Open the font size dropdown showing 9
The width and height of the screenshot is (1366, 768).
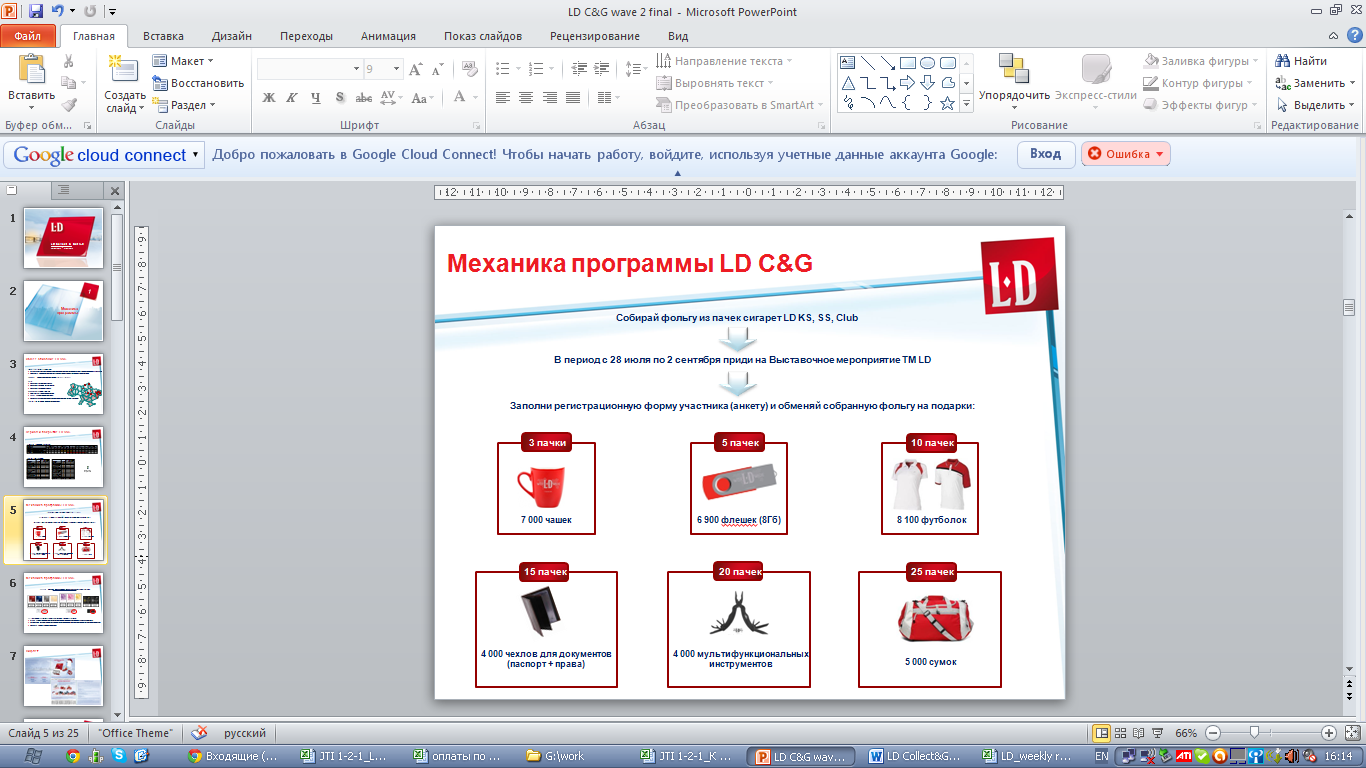pyautogui.click(x=397, y=69)
